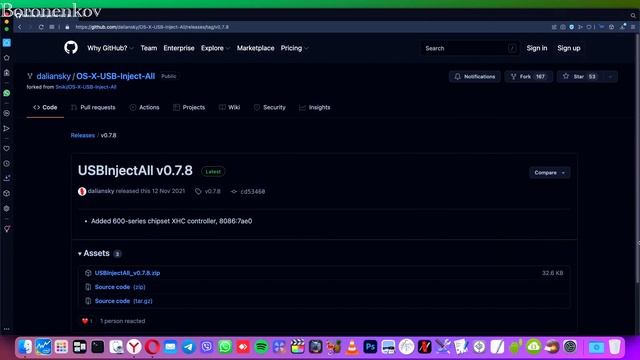Click the heart icon in the browser sidebar

(x=7, y=149)
